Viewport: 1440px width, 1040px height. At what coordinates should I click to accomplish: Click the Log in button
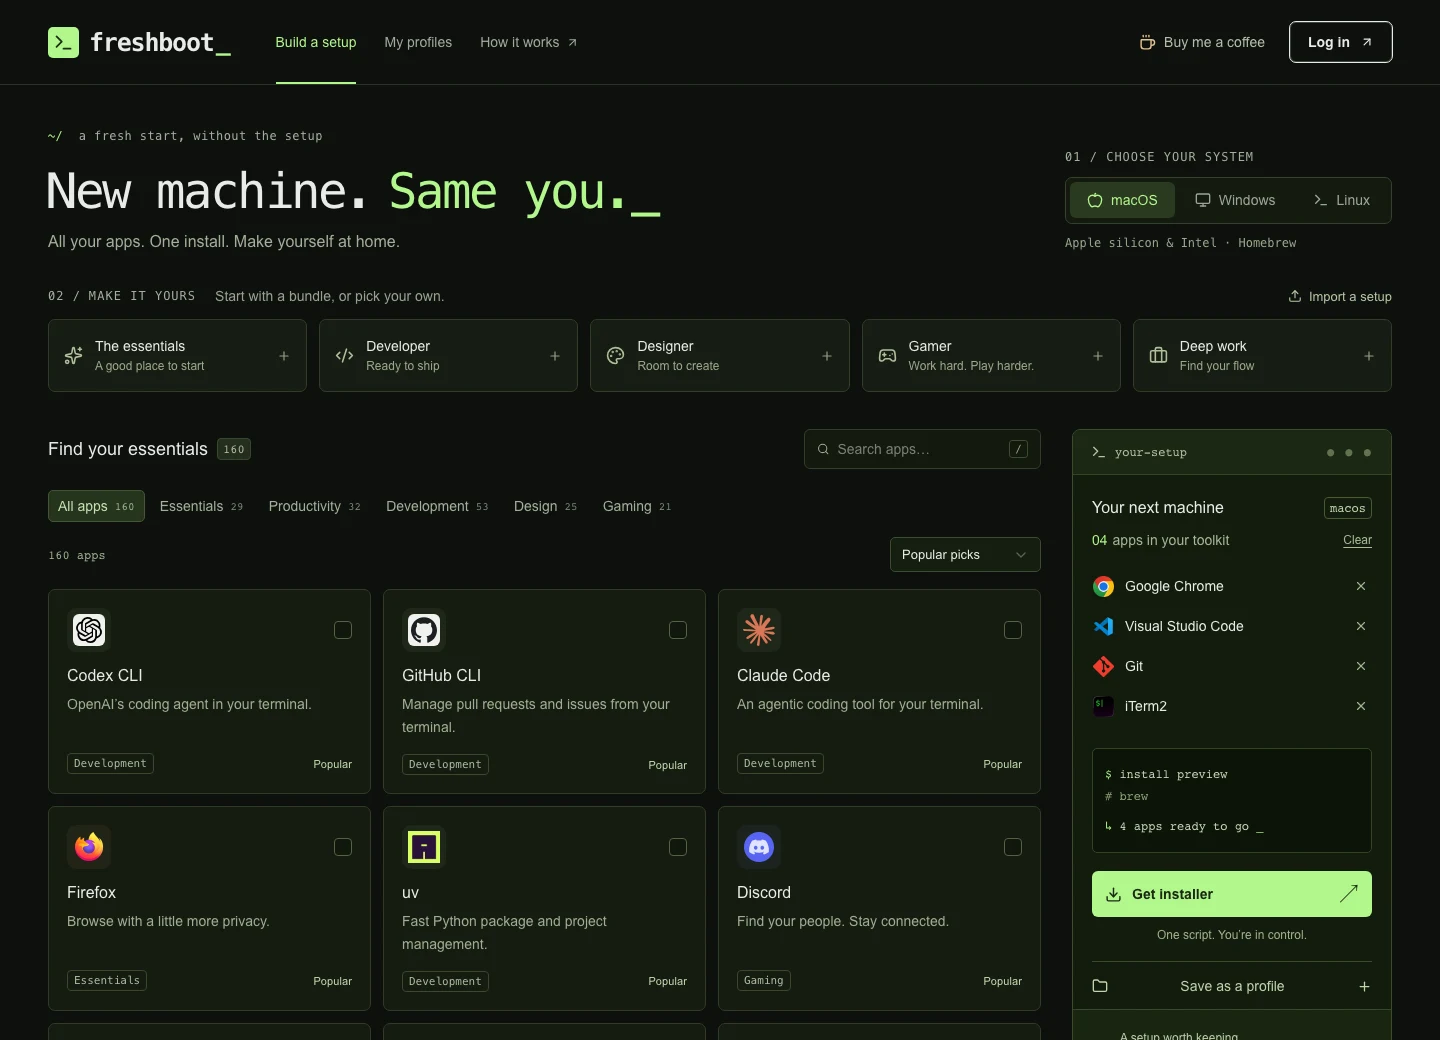point(1341,42)
